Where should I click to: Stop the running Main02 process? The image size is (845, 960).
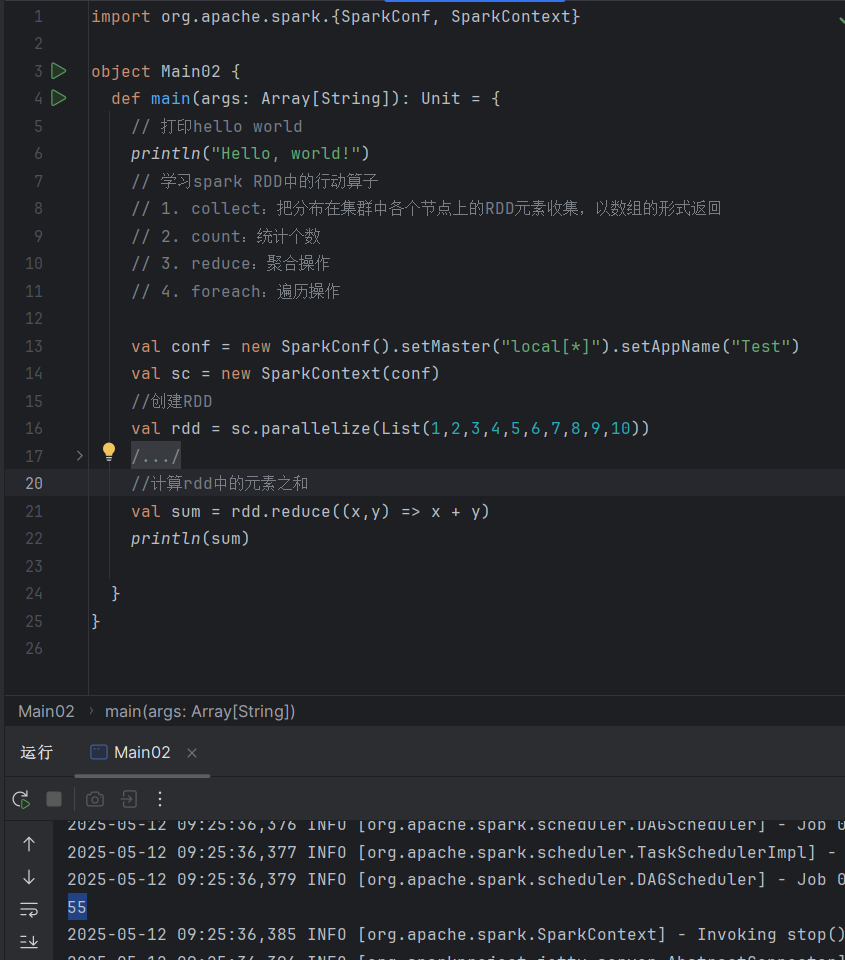click(x=54, y=799)
